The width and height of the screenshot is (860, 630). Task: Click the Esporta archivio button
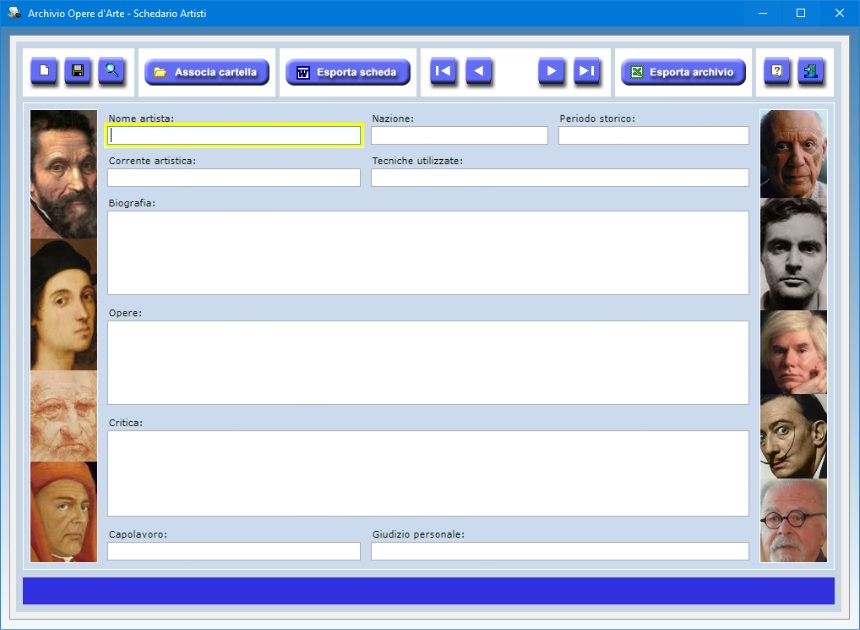click(x=683, y=72)
